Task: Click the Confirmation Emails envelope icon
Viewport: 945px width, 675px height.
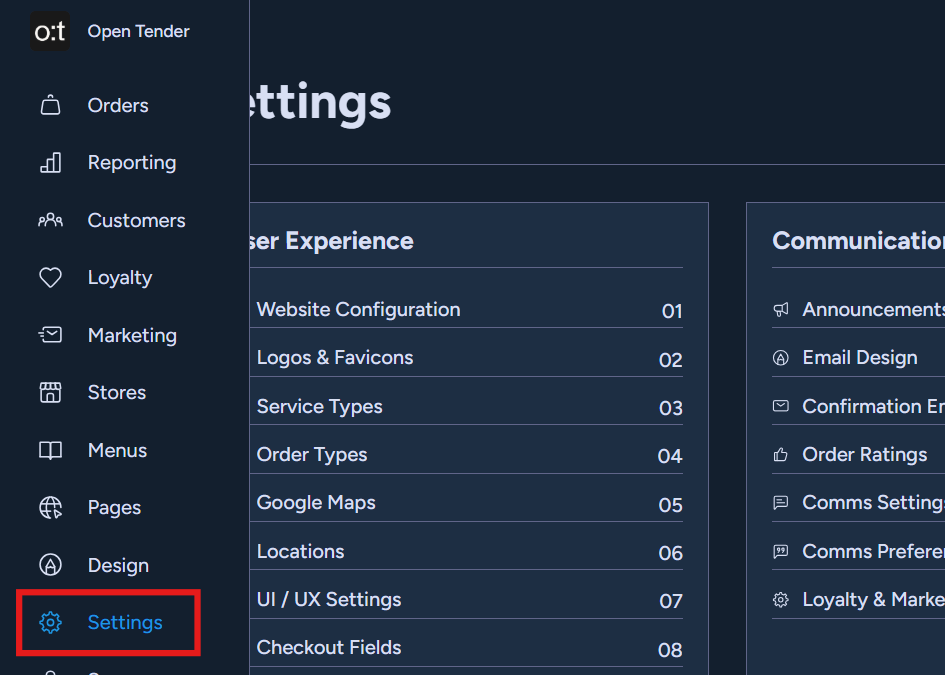Action: tap(780, 406)
